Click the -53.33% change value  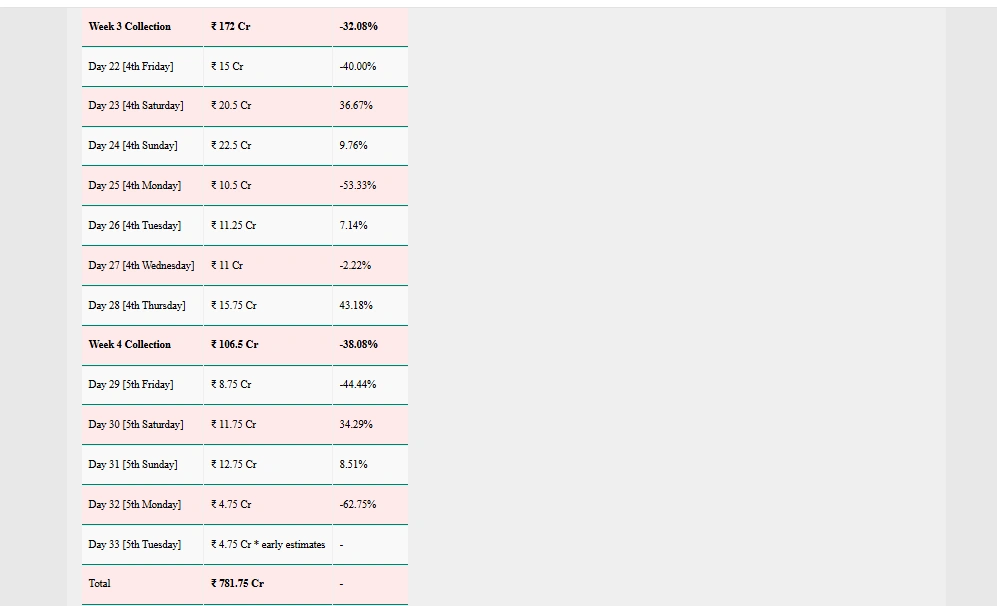(x=358, y=186)
